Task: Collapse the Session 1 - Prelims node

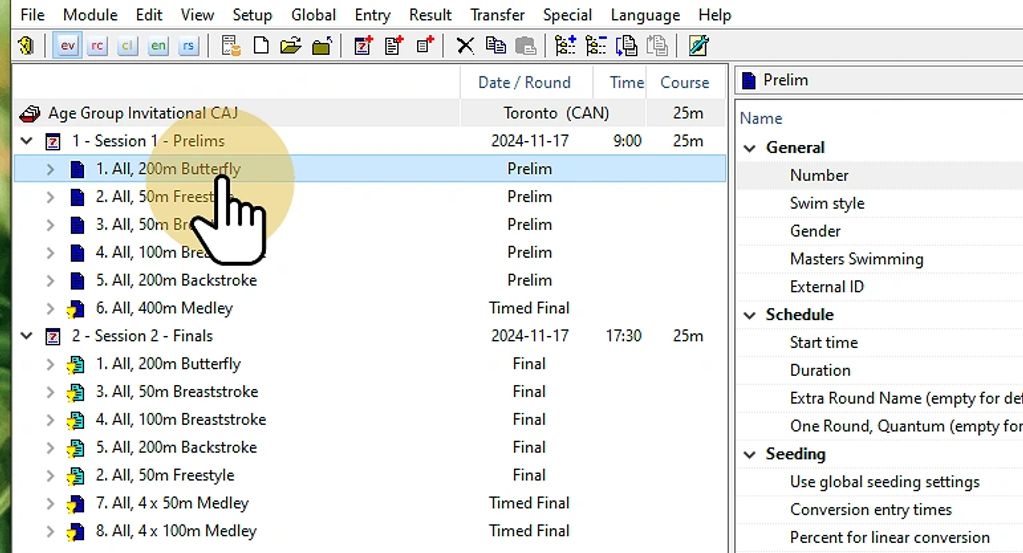Action: 27,141
